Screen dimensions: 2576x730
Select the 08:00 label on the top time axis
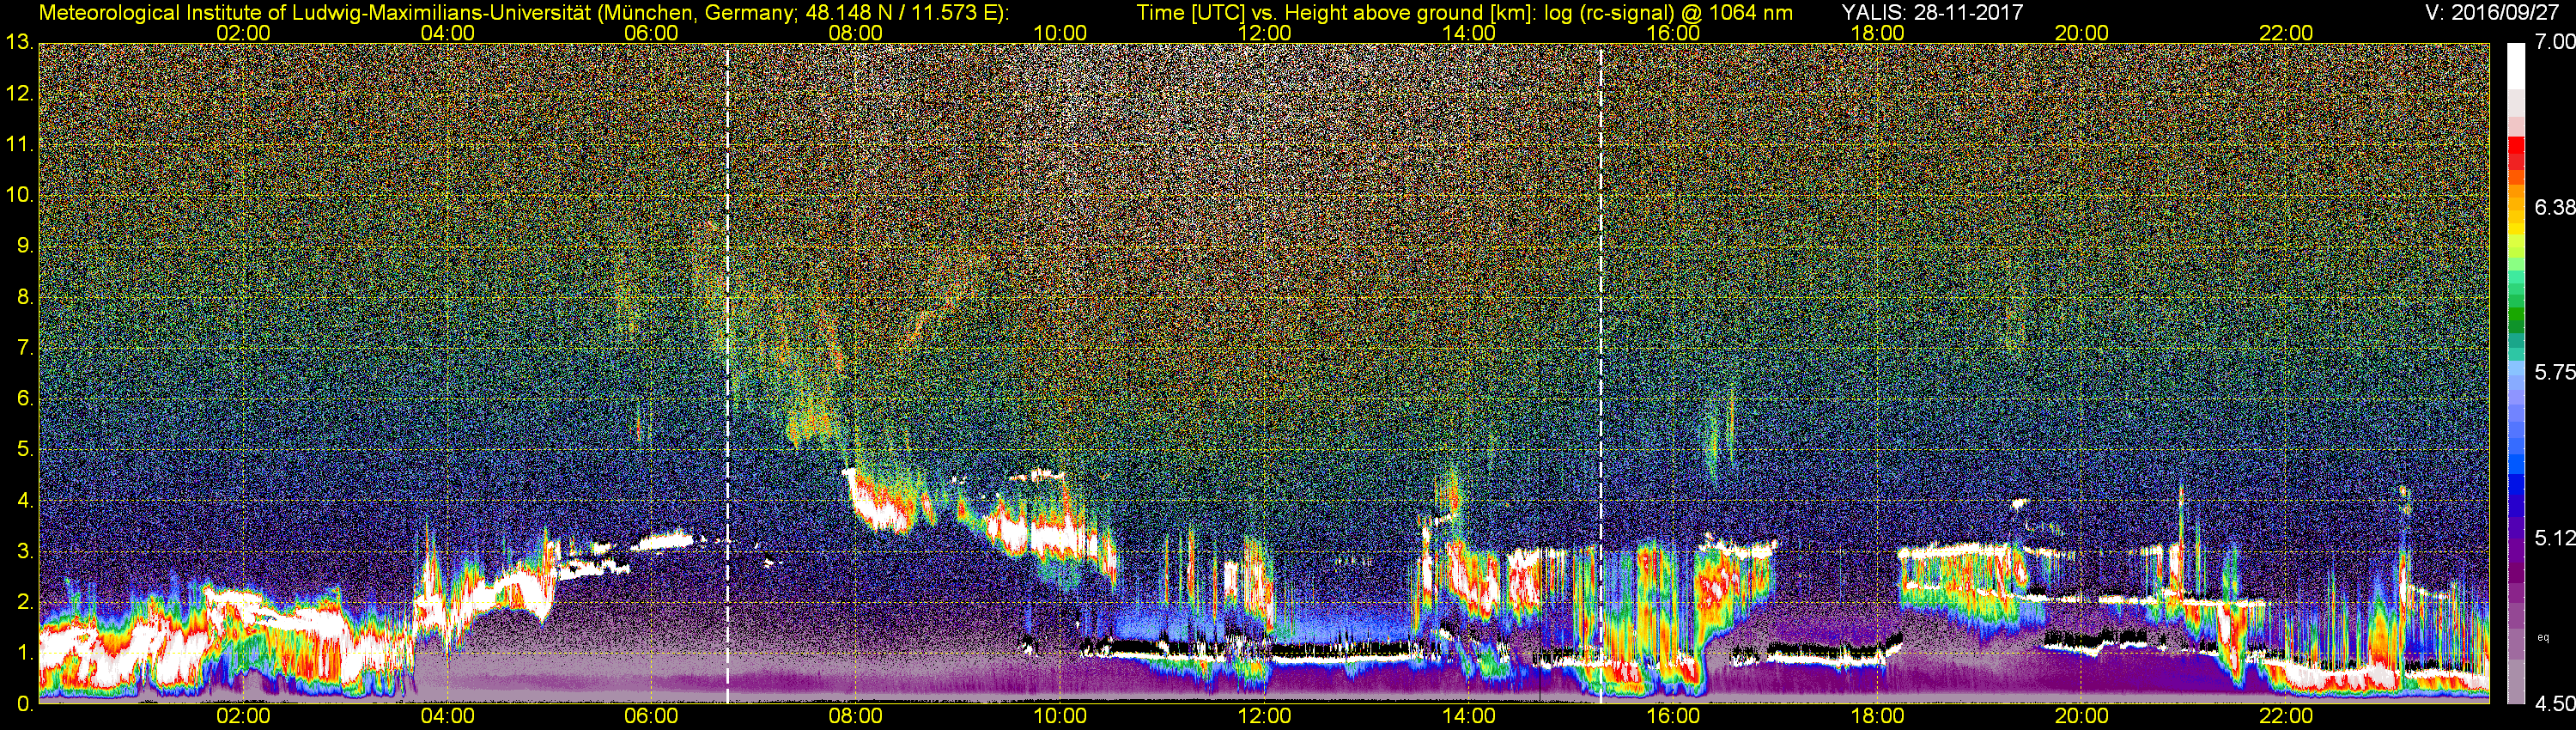click(856, 33)
